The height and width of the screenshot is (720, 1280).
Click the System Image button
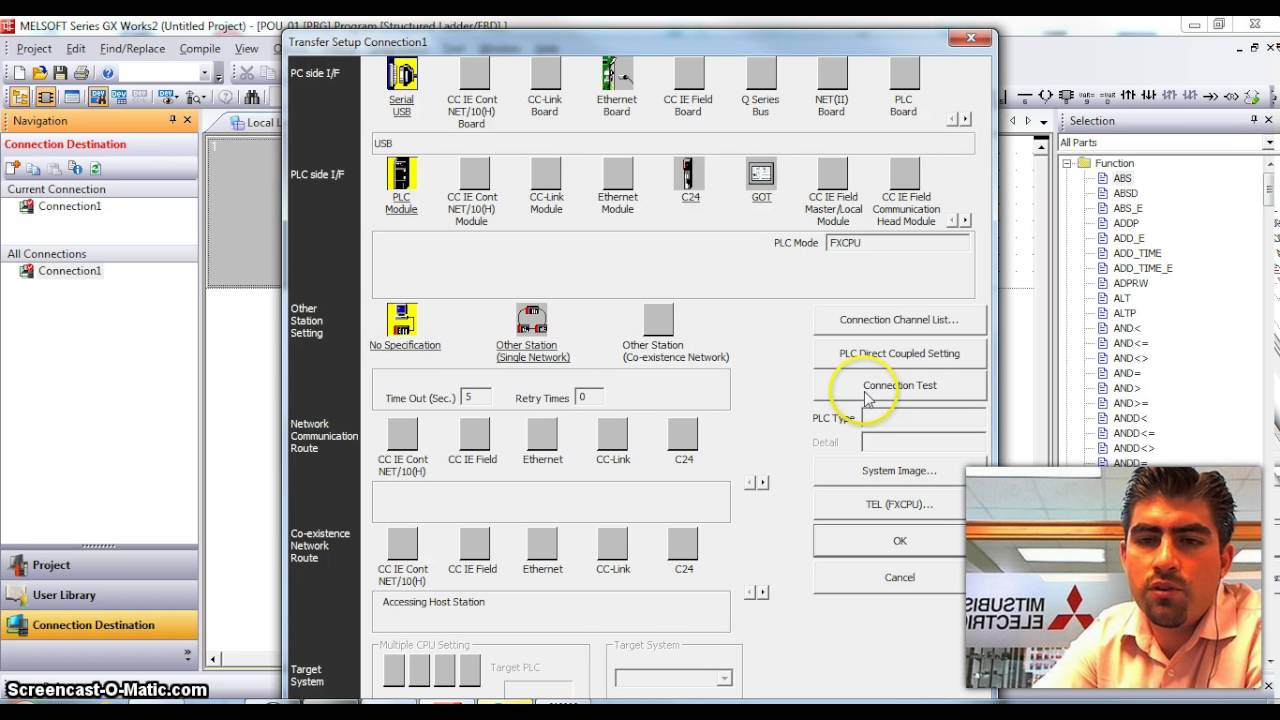[899, 470]
